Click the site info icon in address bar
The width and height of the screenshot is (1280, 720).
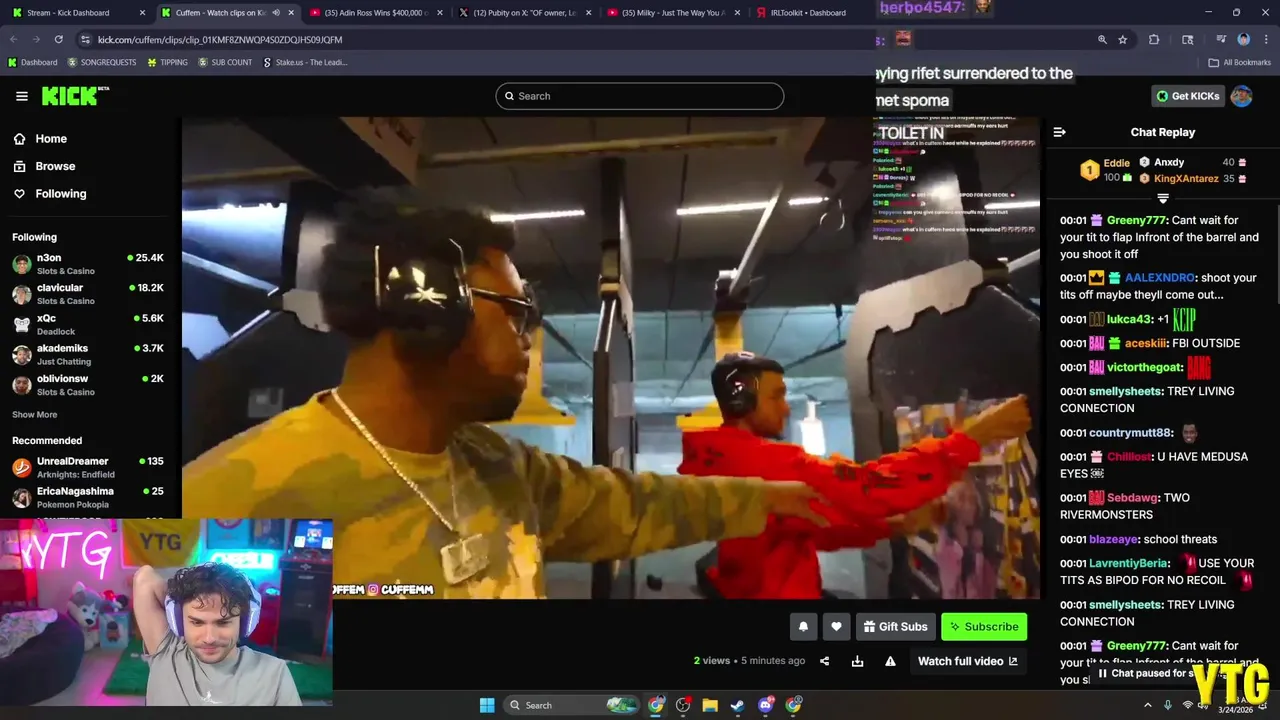click(x=86, y=39)
